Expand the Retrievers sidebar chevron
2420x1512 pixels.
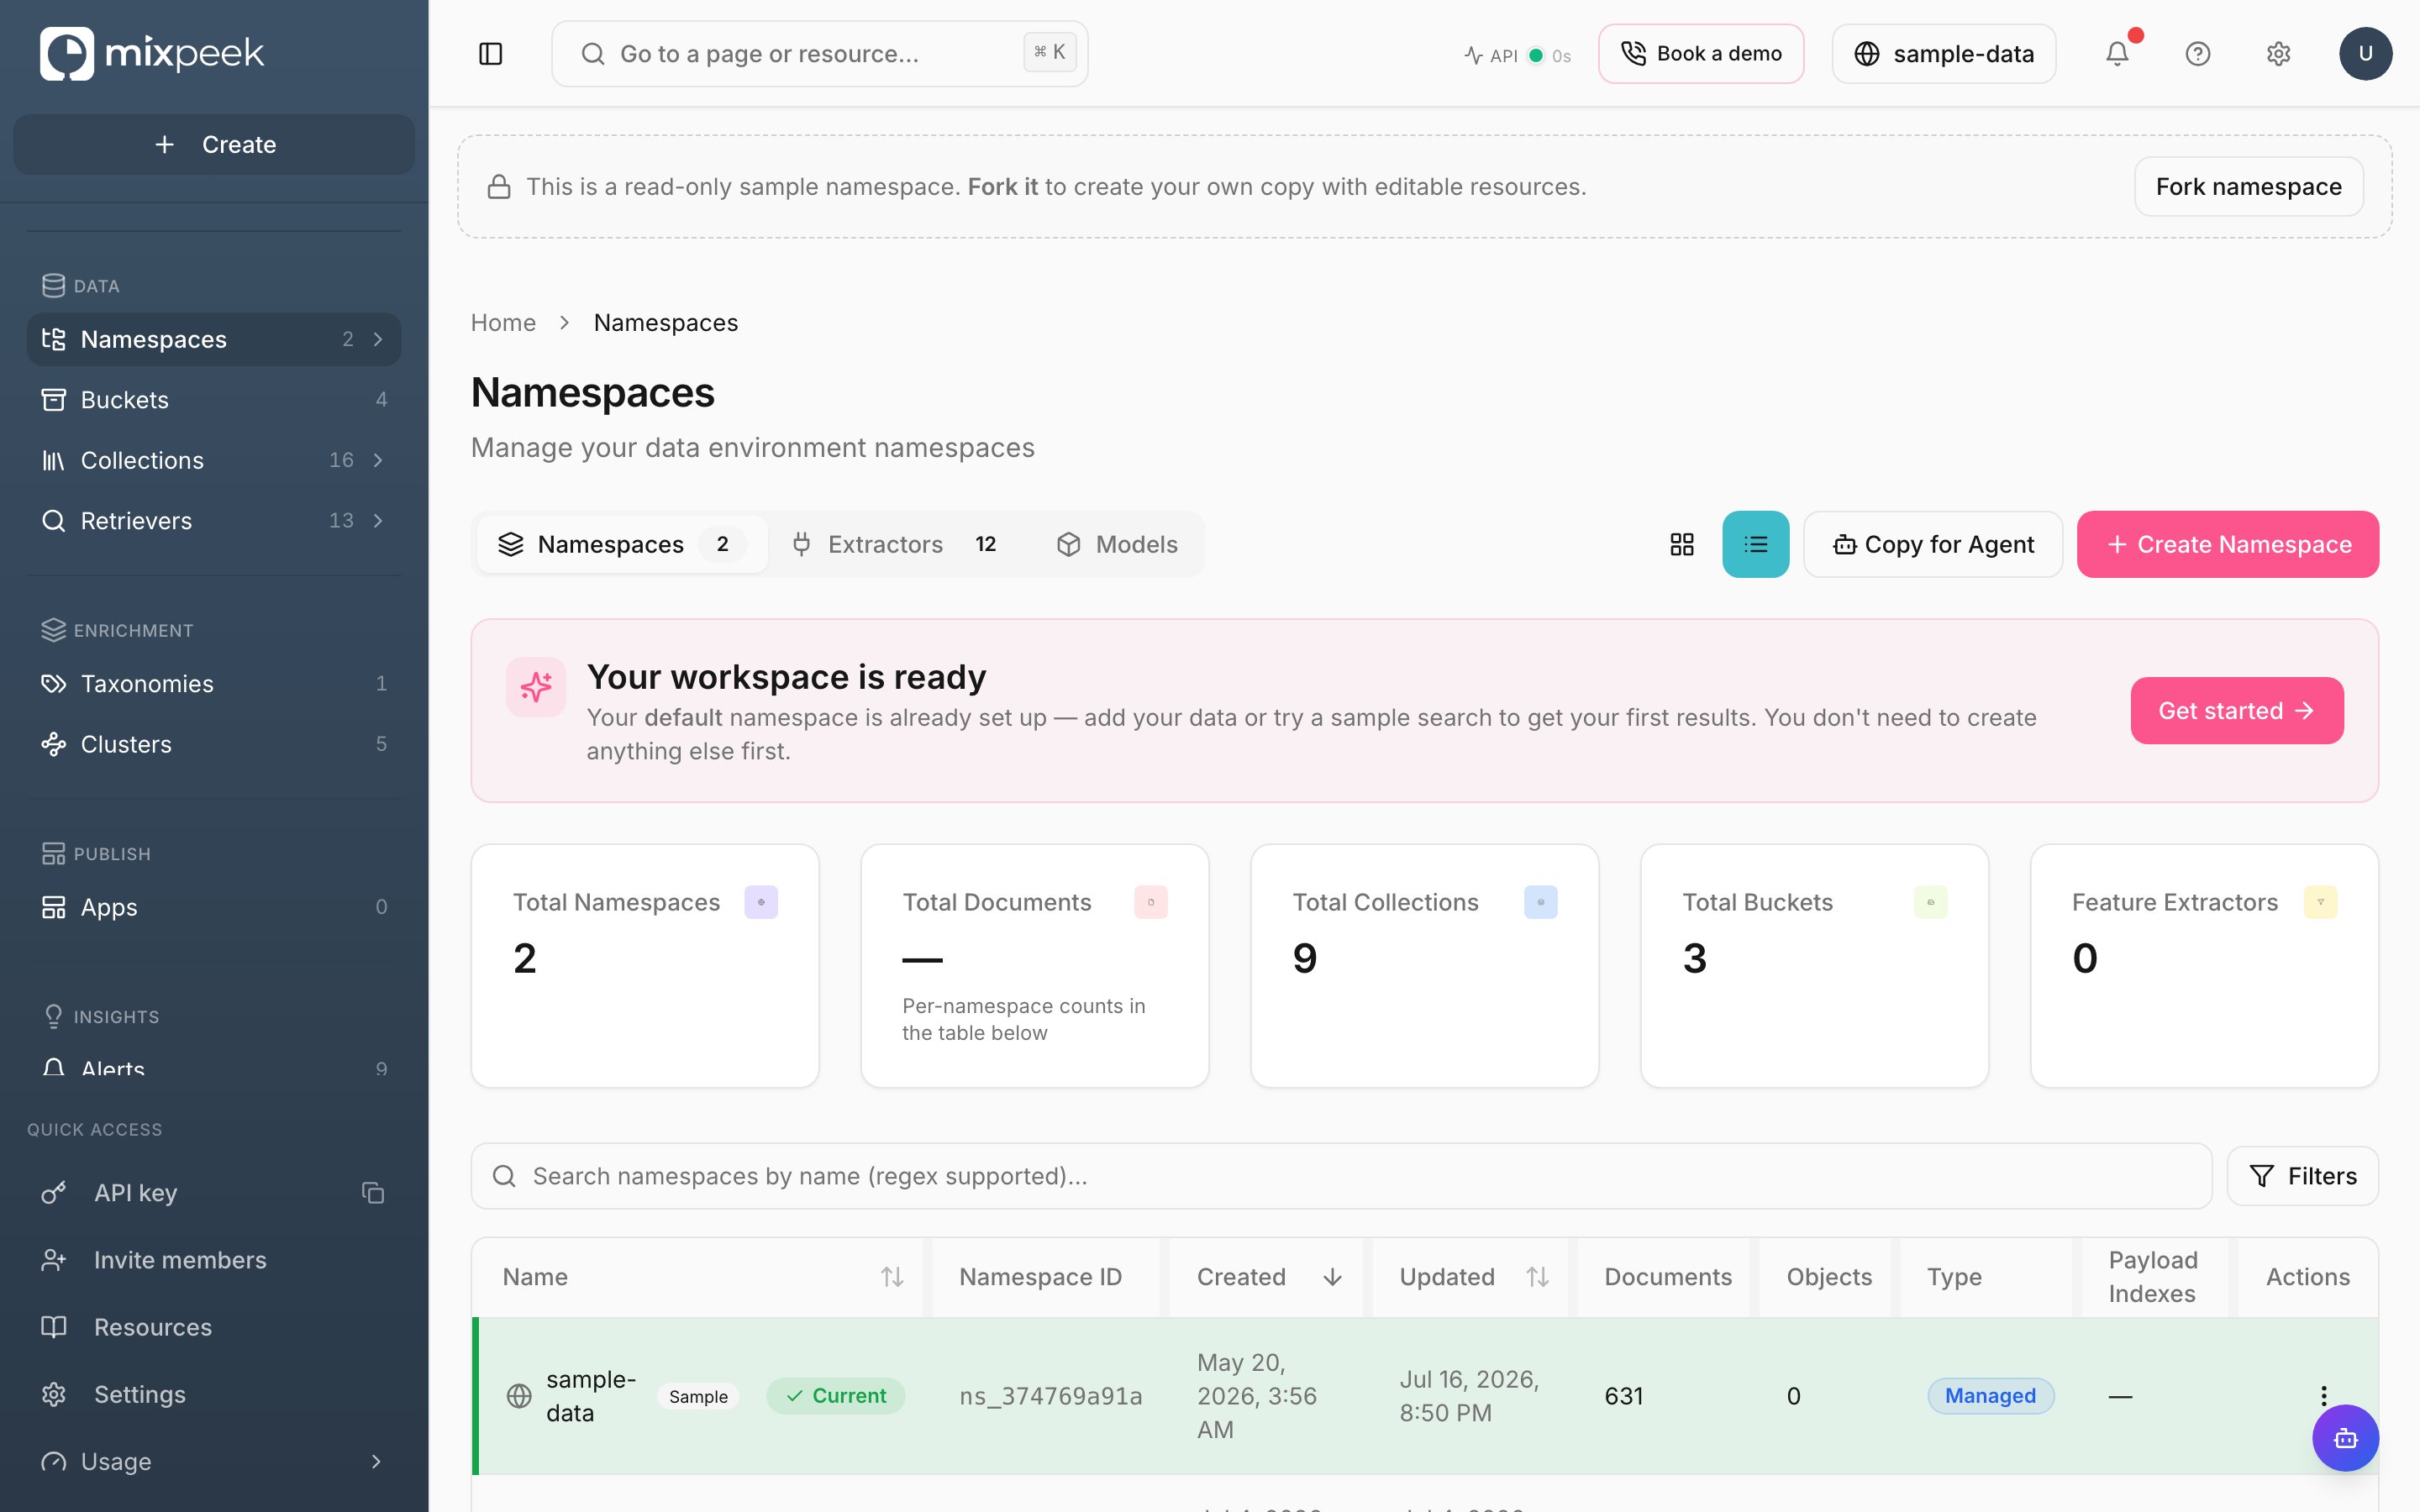coord(378,521)
